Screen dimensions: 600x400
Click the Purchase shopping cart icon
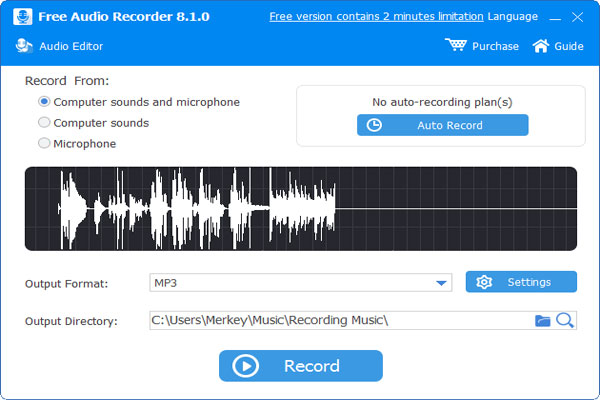point(456,46)
